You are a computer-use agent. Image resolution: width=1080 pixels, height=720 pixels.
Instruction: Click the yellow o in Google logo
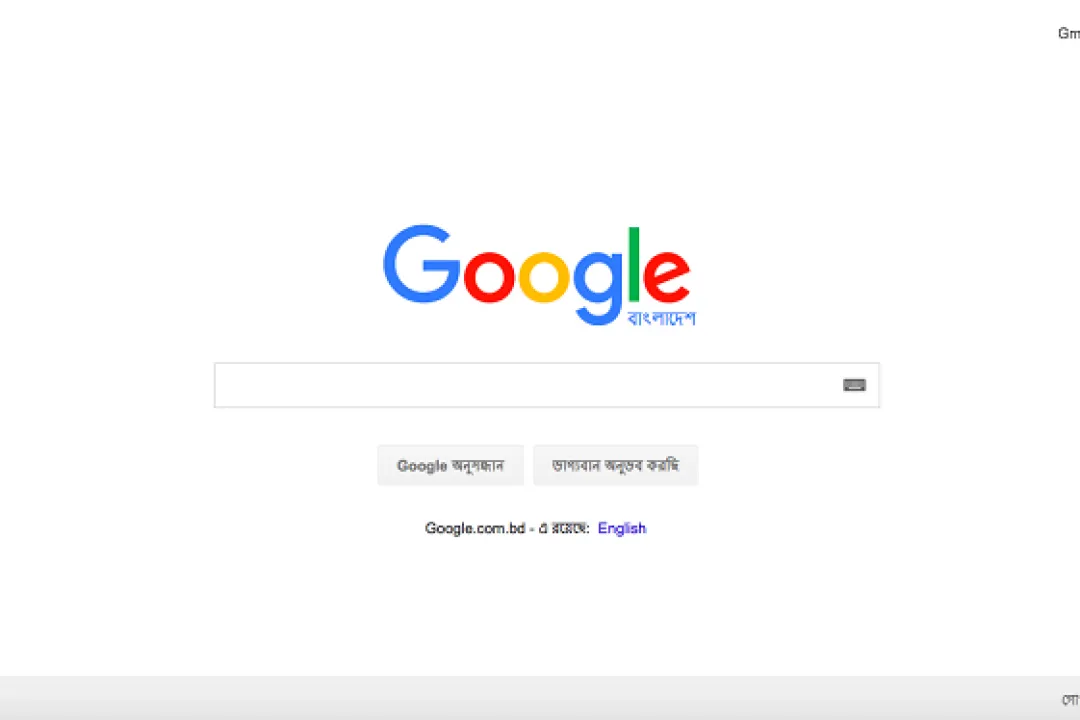click(x=543, y=277)
